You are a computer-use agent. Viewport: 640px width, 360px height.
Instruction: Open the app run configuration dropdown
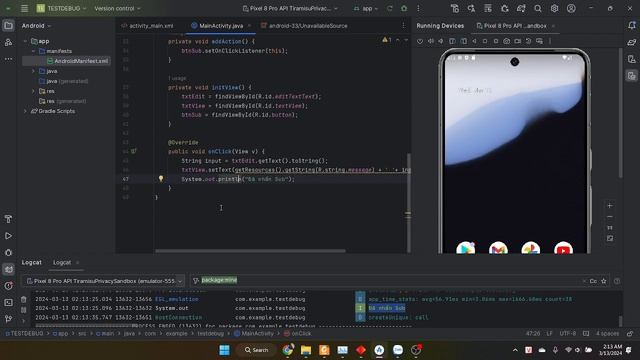365,8
